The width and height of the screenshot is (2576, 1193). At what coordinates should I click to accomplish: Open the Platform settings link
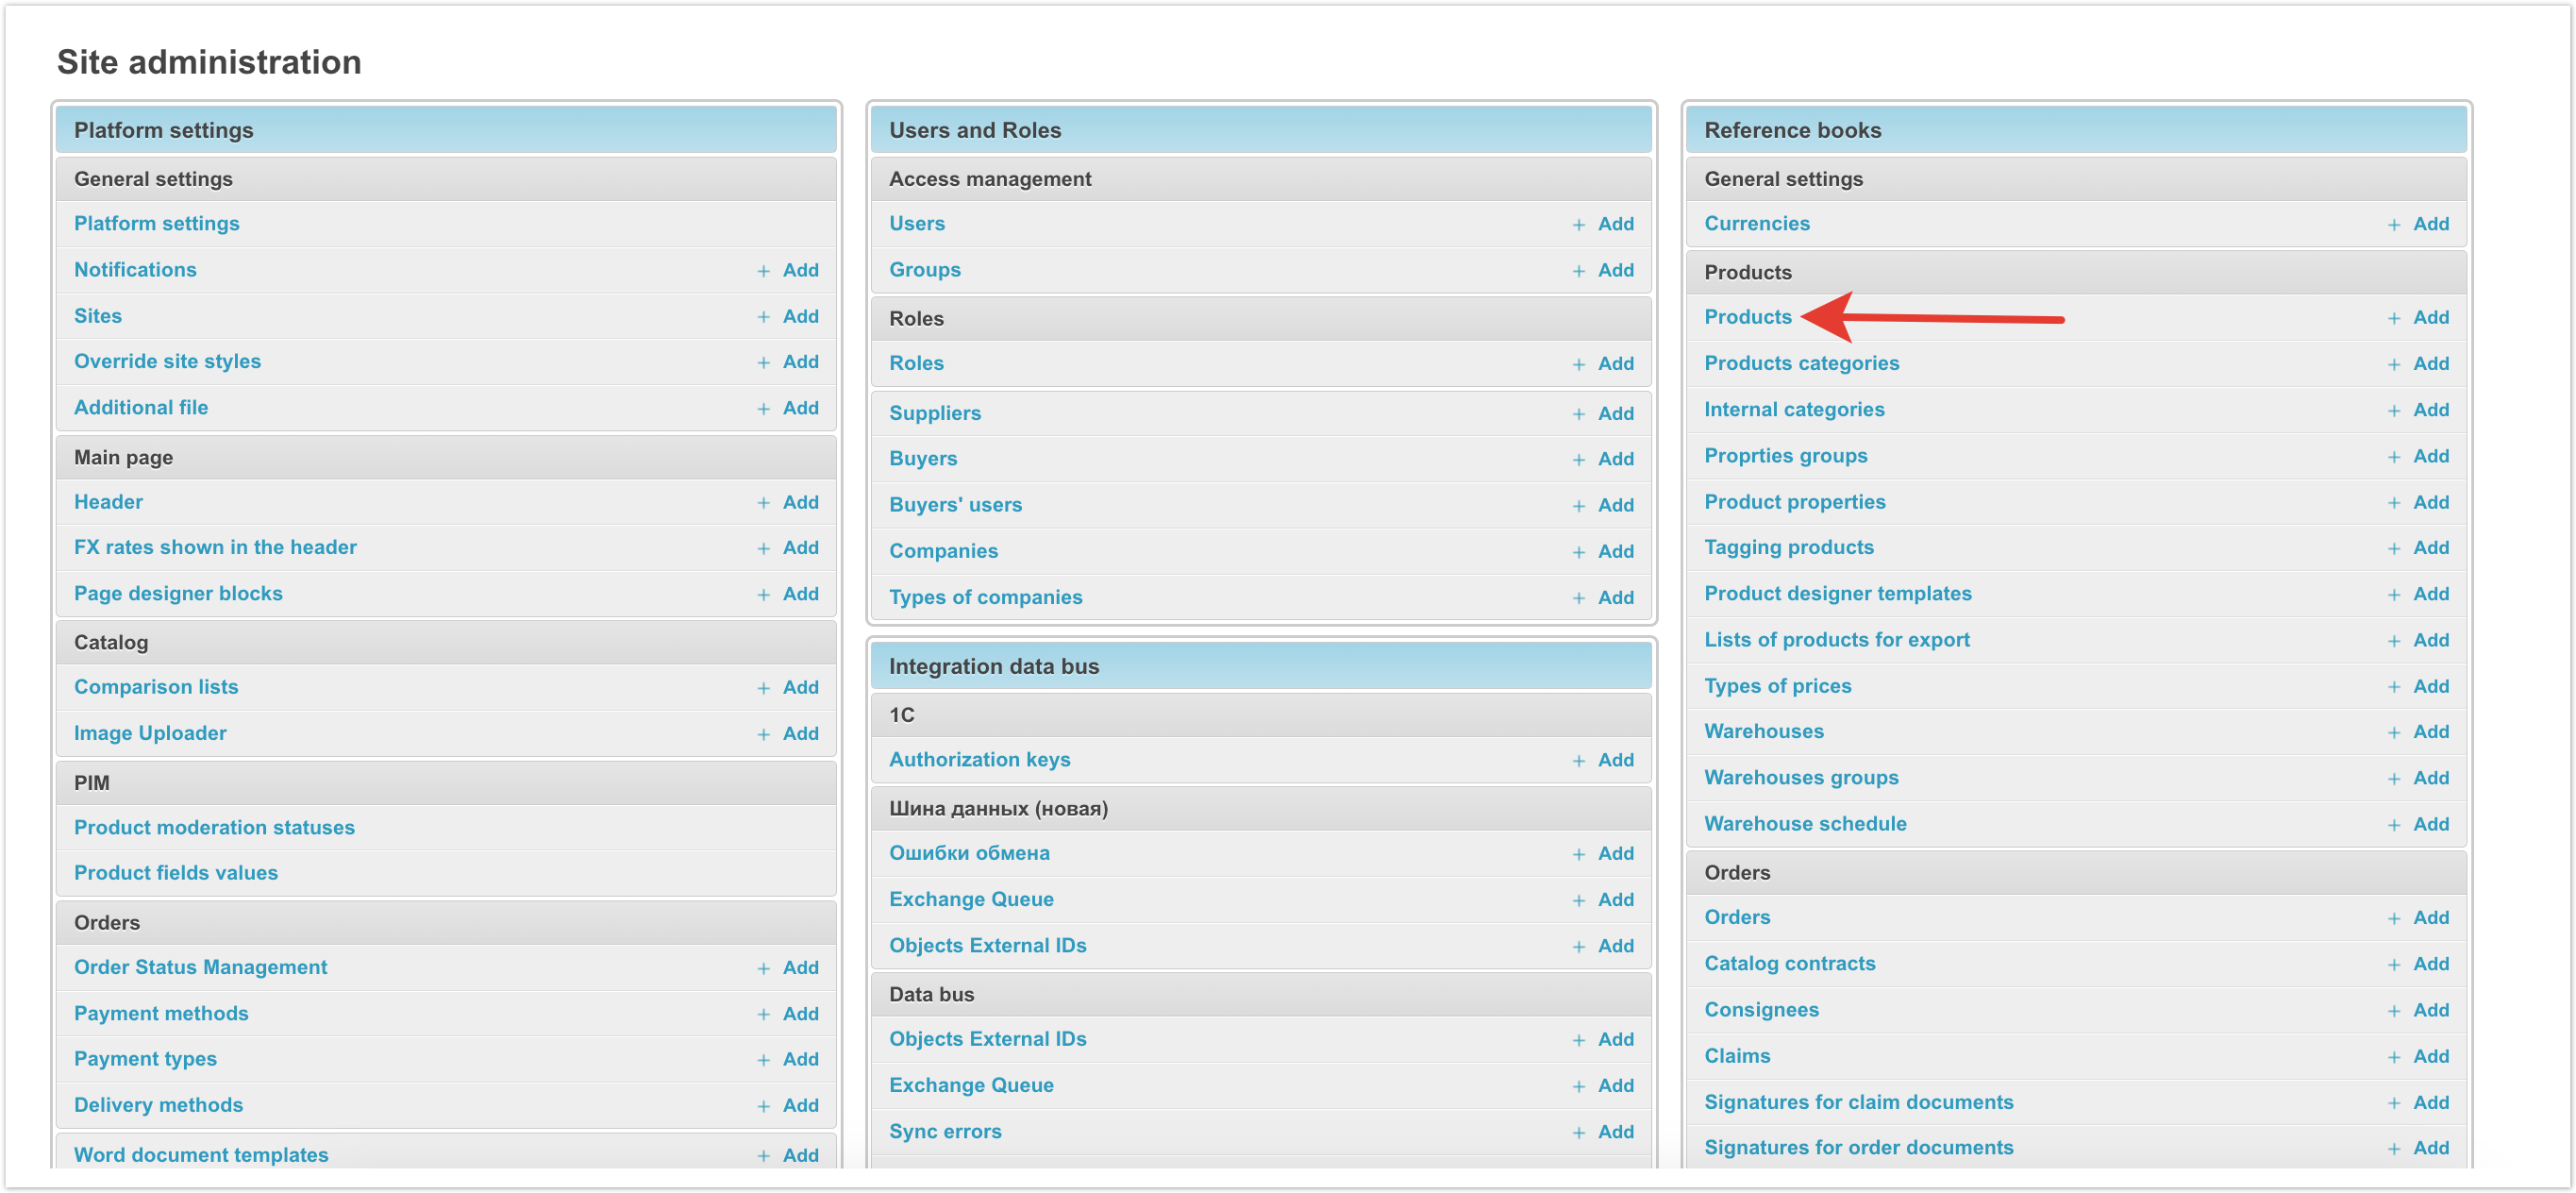pos(156,224)
